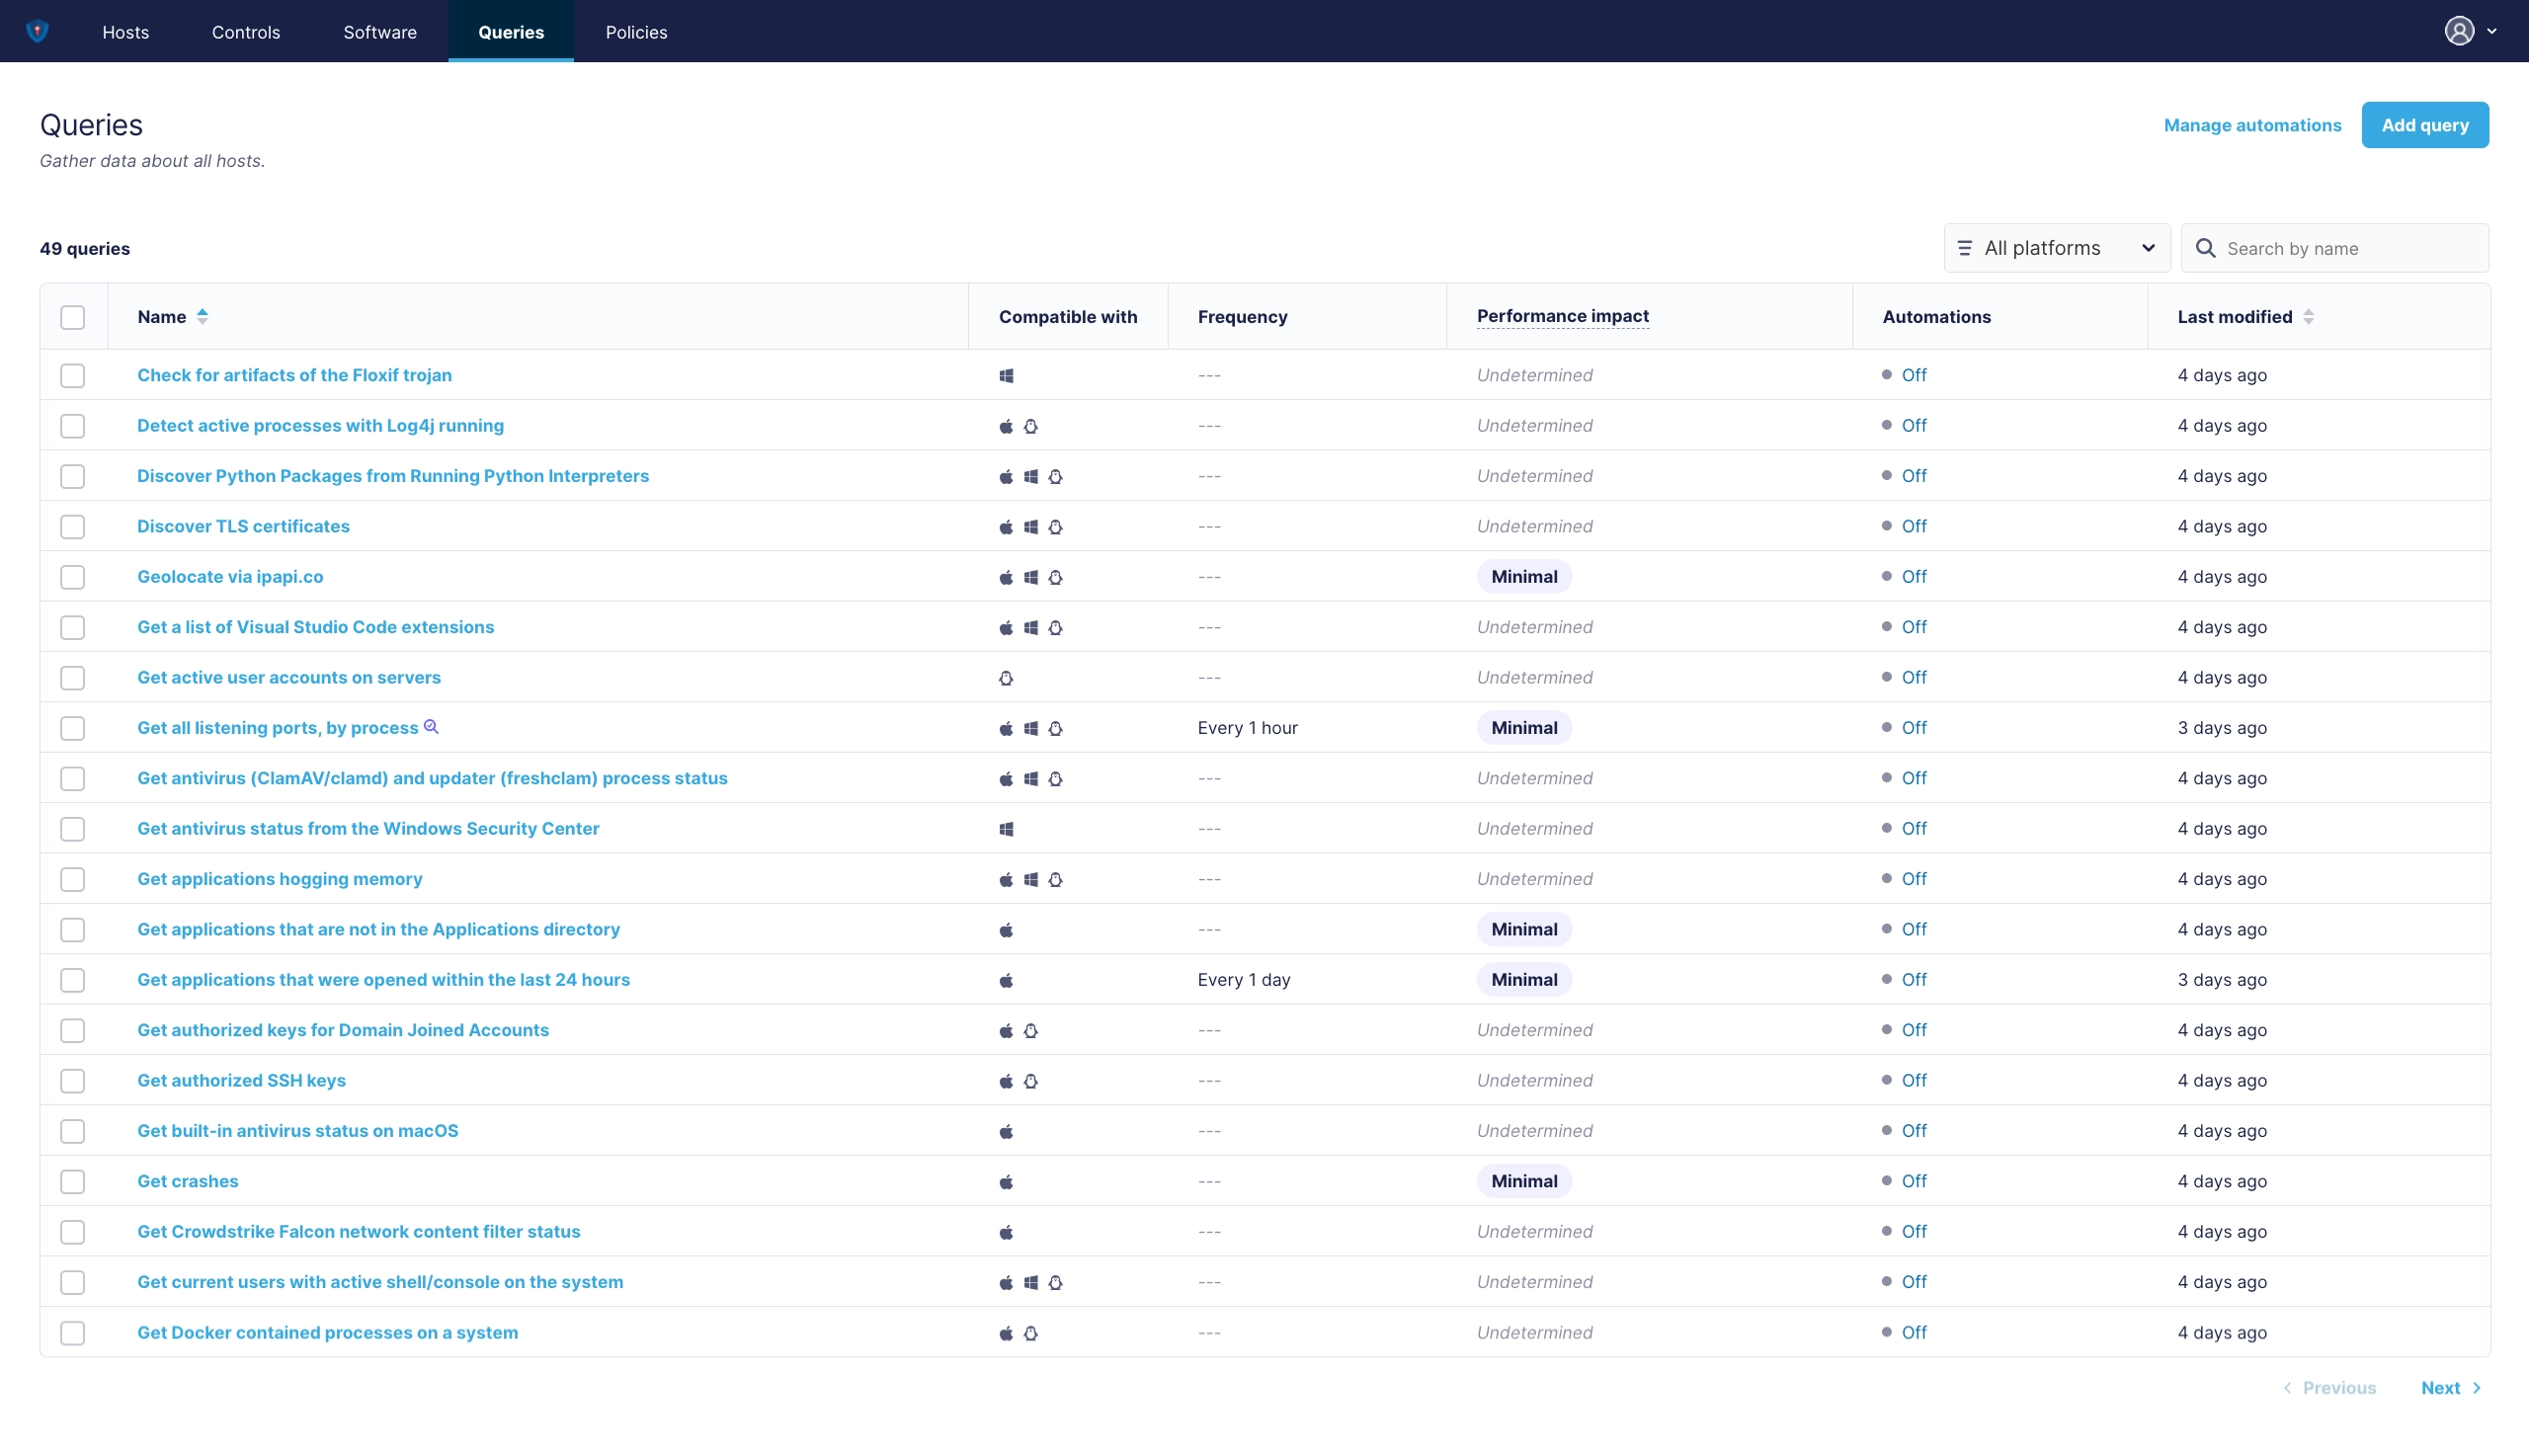The image size is (2529, 1456).
Task: Click the info icon next to Get all listening ports
Action: click(x=431, y=726)
